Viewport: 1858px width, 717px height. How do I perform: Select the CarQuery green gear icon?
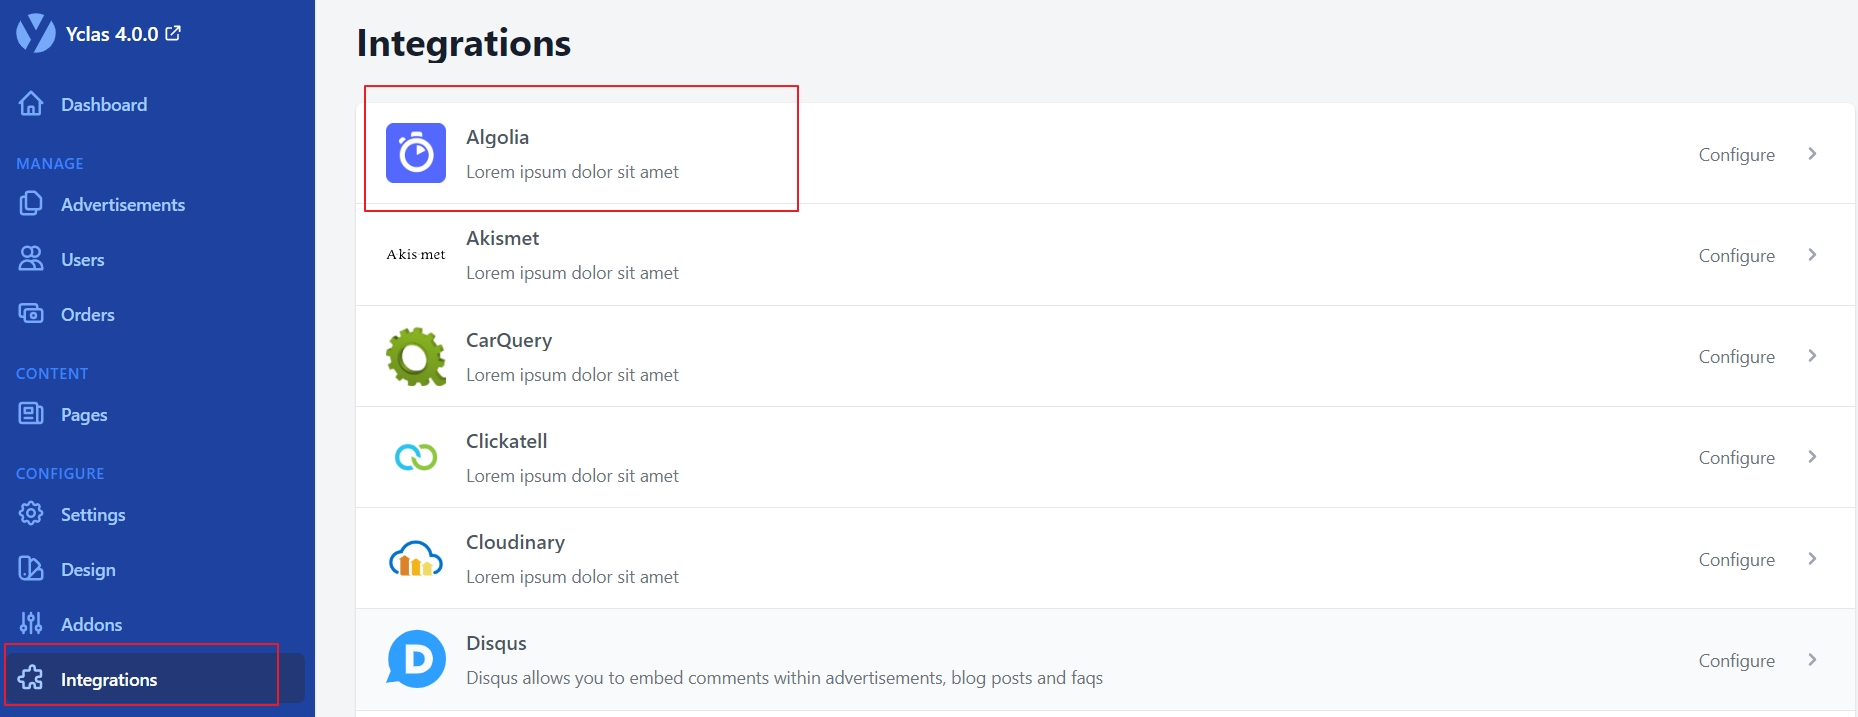point(415,356)
